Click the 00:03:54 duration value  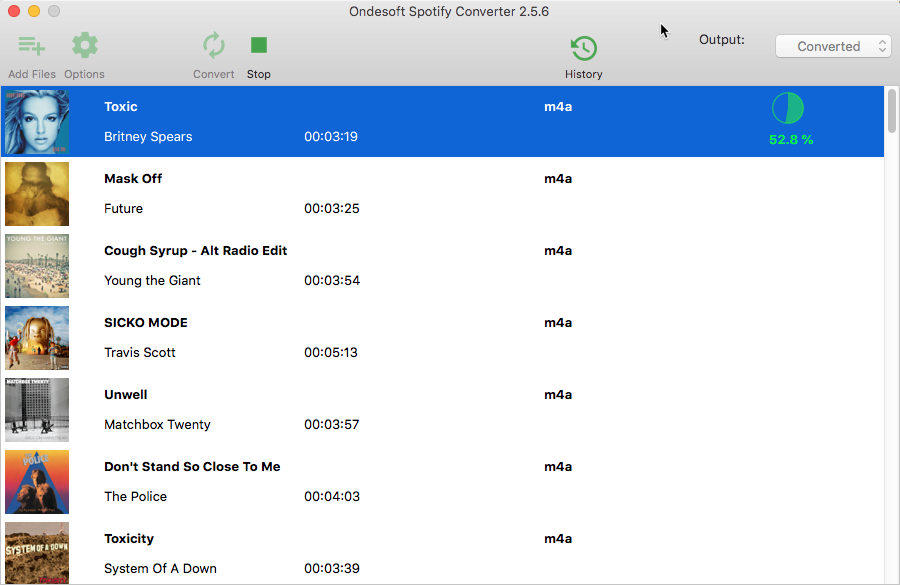pyautogui.click(x=332, y=281)
